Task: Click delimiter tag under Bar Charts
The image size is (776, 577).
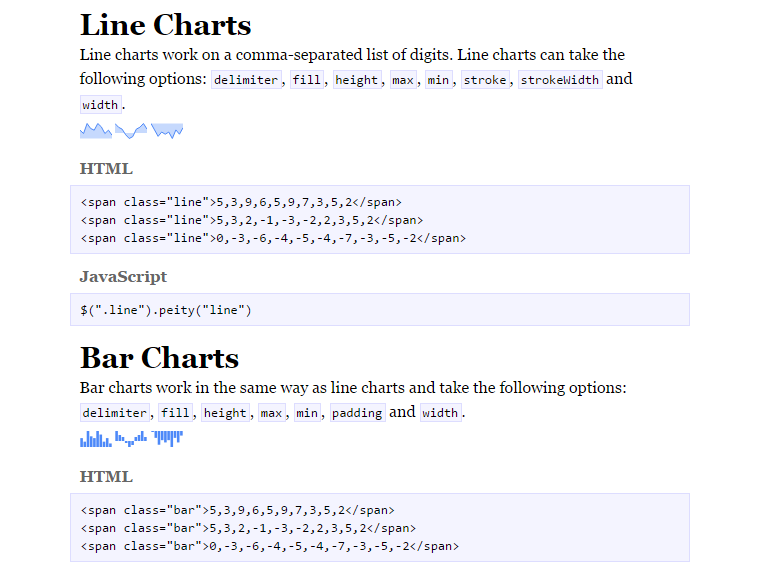Action: pyautogui.click(x=115, y=413)
